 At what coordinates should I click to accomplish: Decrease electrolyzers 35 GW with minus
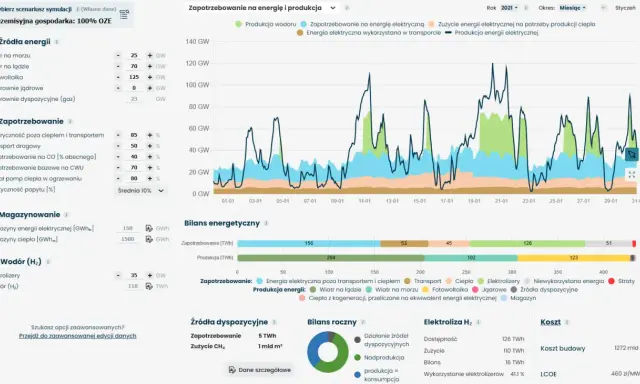pos(118,275)
